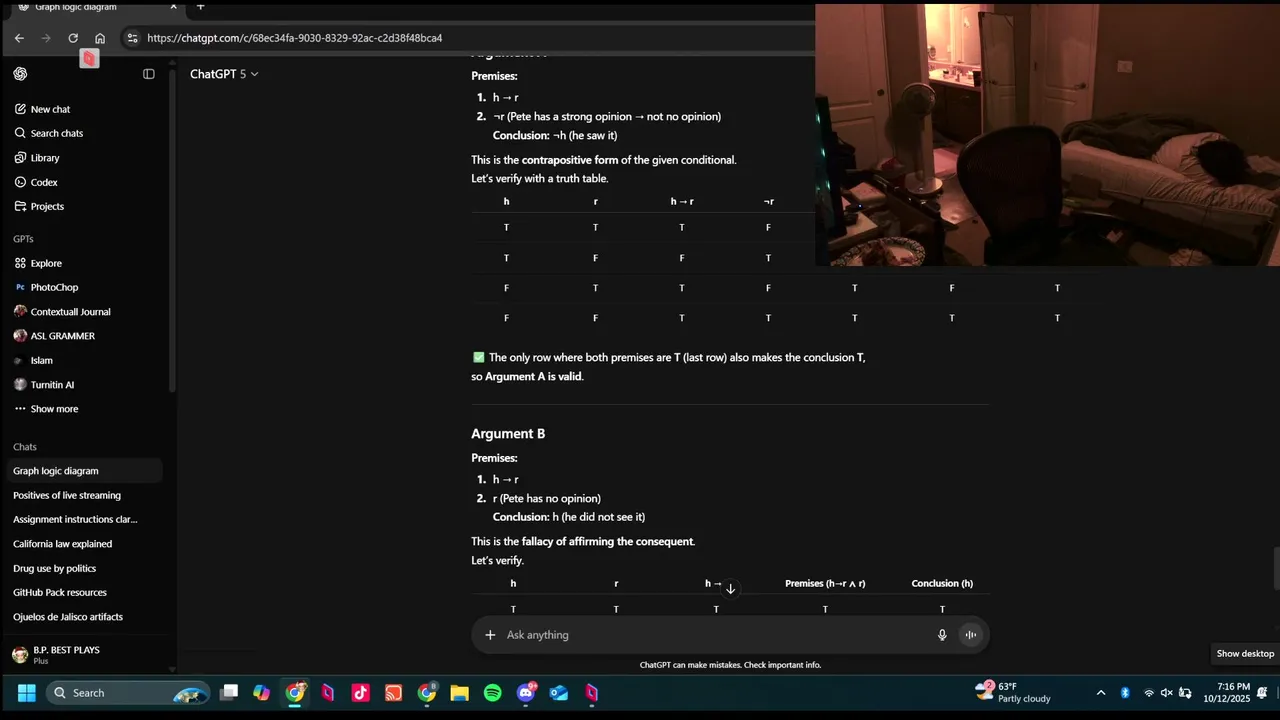Screen dimensions: 1280x720
Task: Click the Bluetooth tray icon
Action: pos(1124,692)
